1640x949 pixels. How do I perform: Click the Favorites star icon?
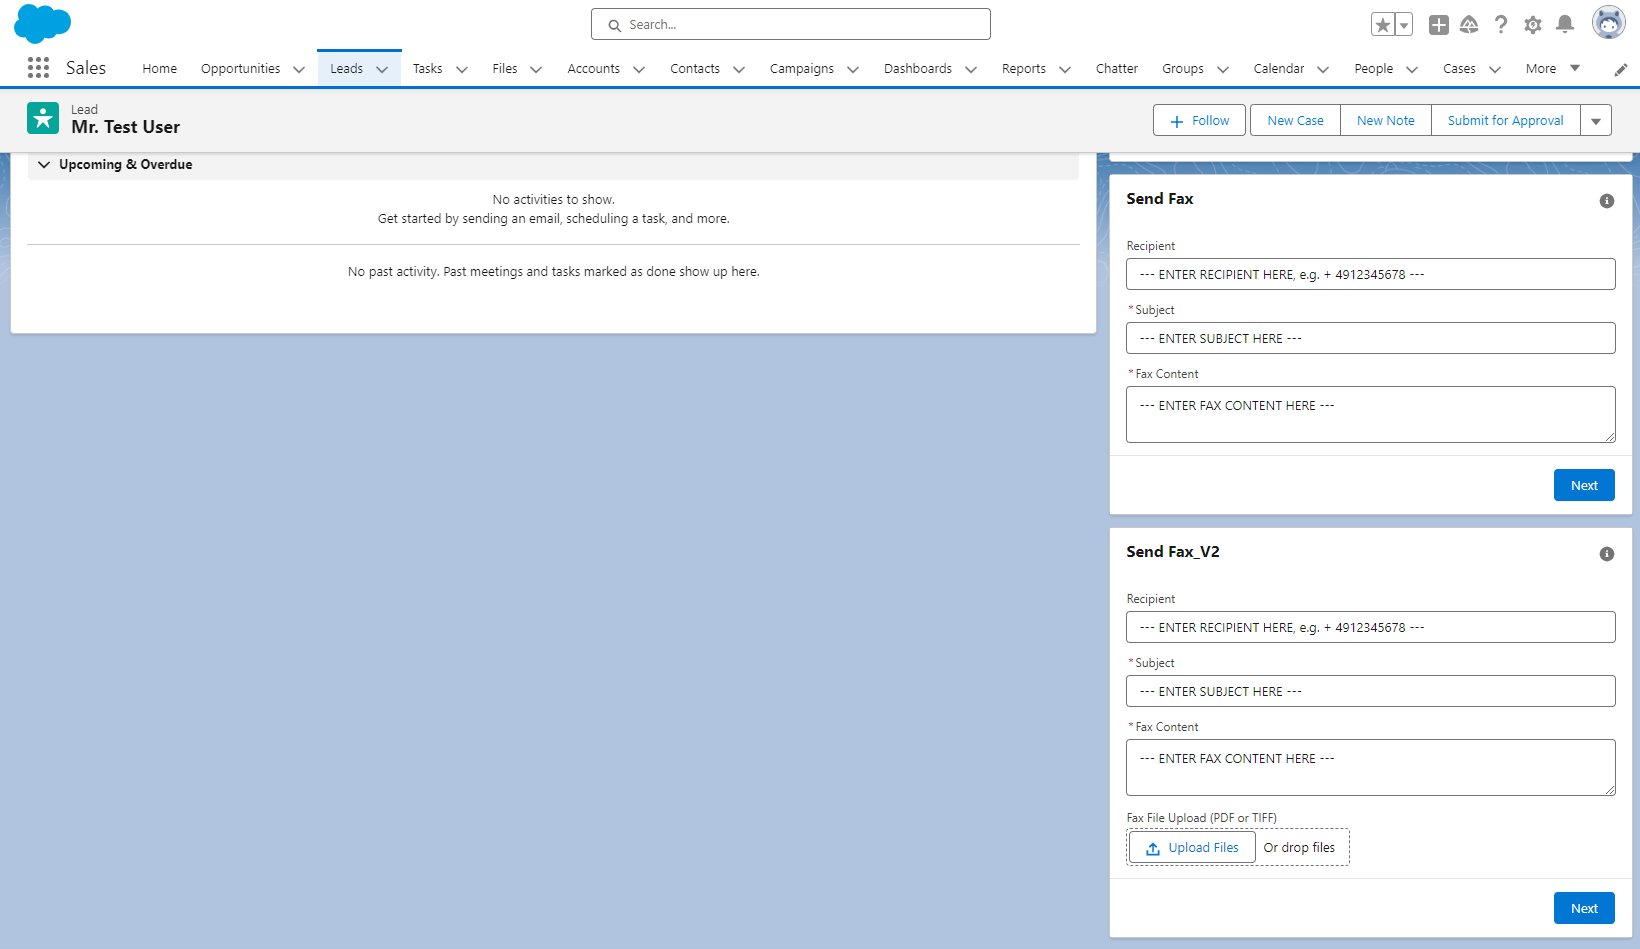pyautogui.click(x=1382, y=25)
